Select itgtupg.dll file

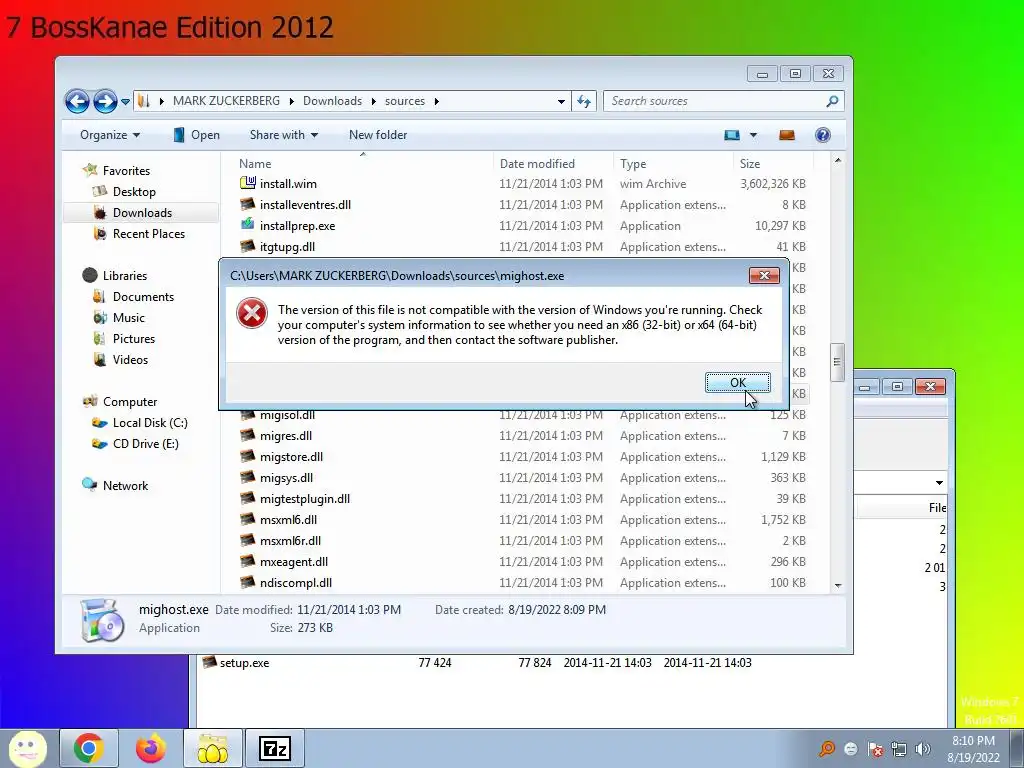pos(287,247)
